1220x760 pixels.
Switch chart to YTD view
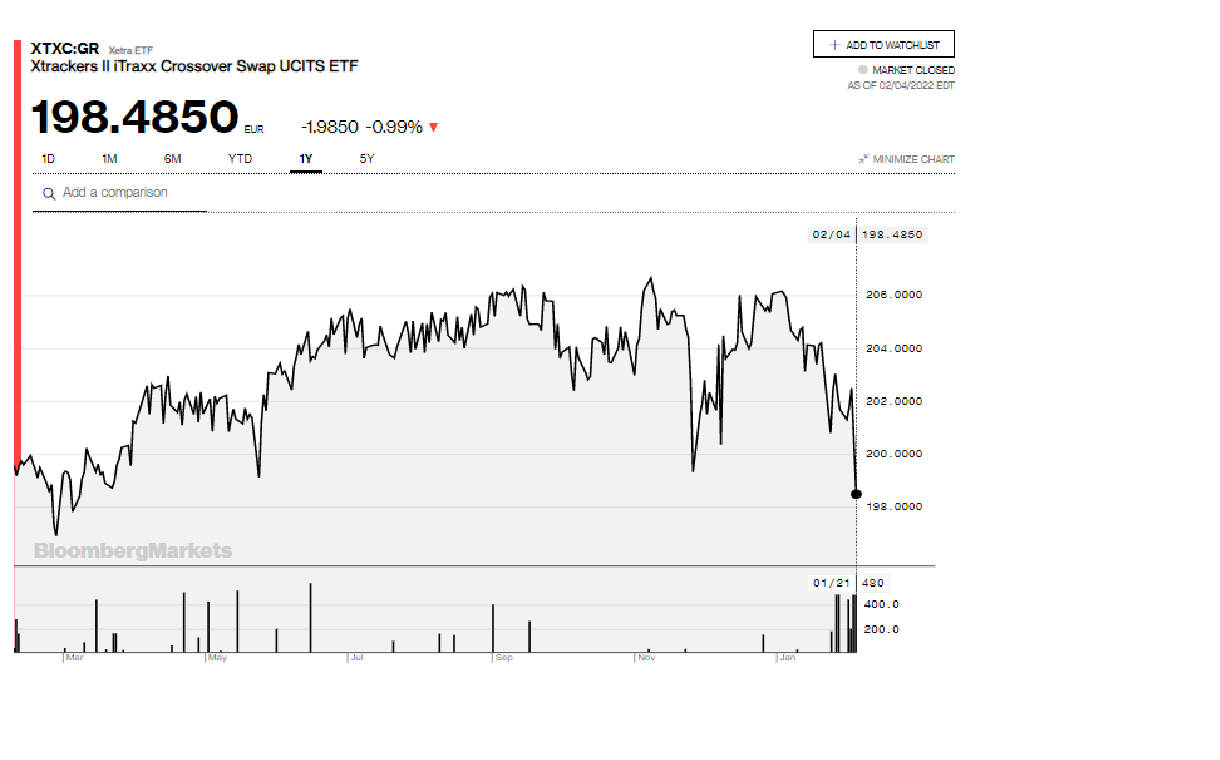tap(240, 159)
